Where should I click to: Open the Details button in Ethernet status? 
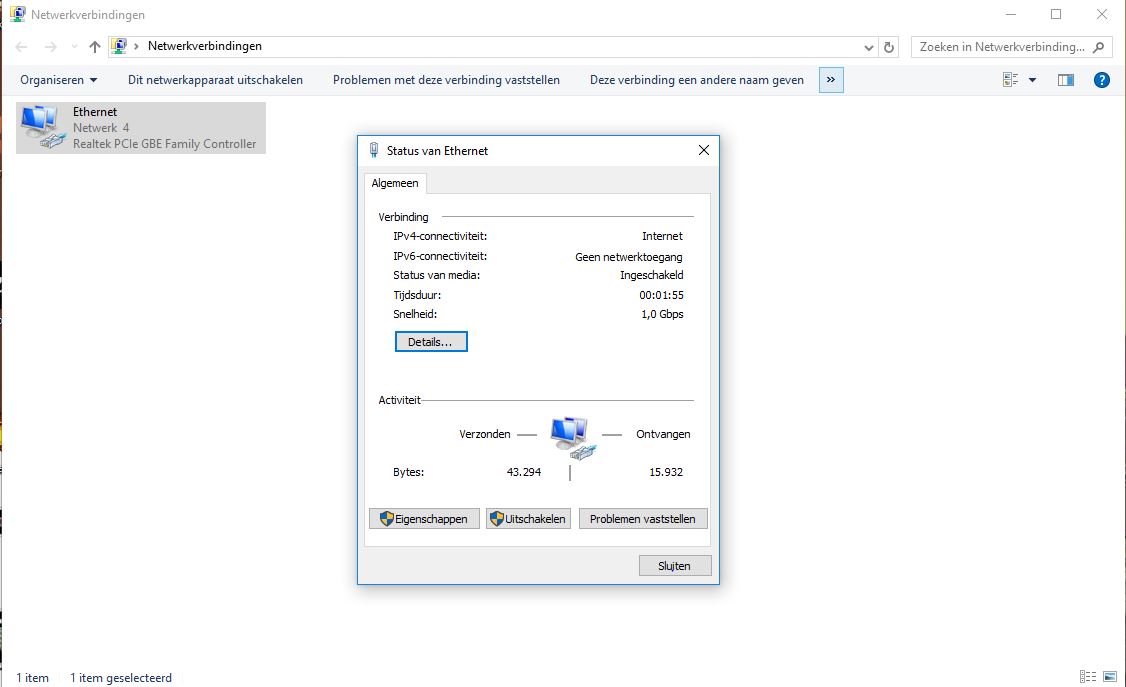431,342
